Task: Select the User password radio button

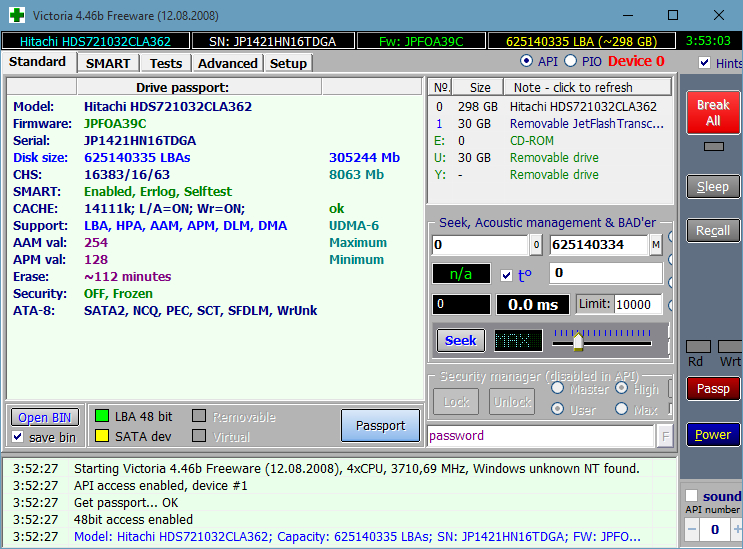Action: [558, 409]
